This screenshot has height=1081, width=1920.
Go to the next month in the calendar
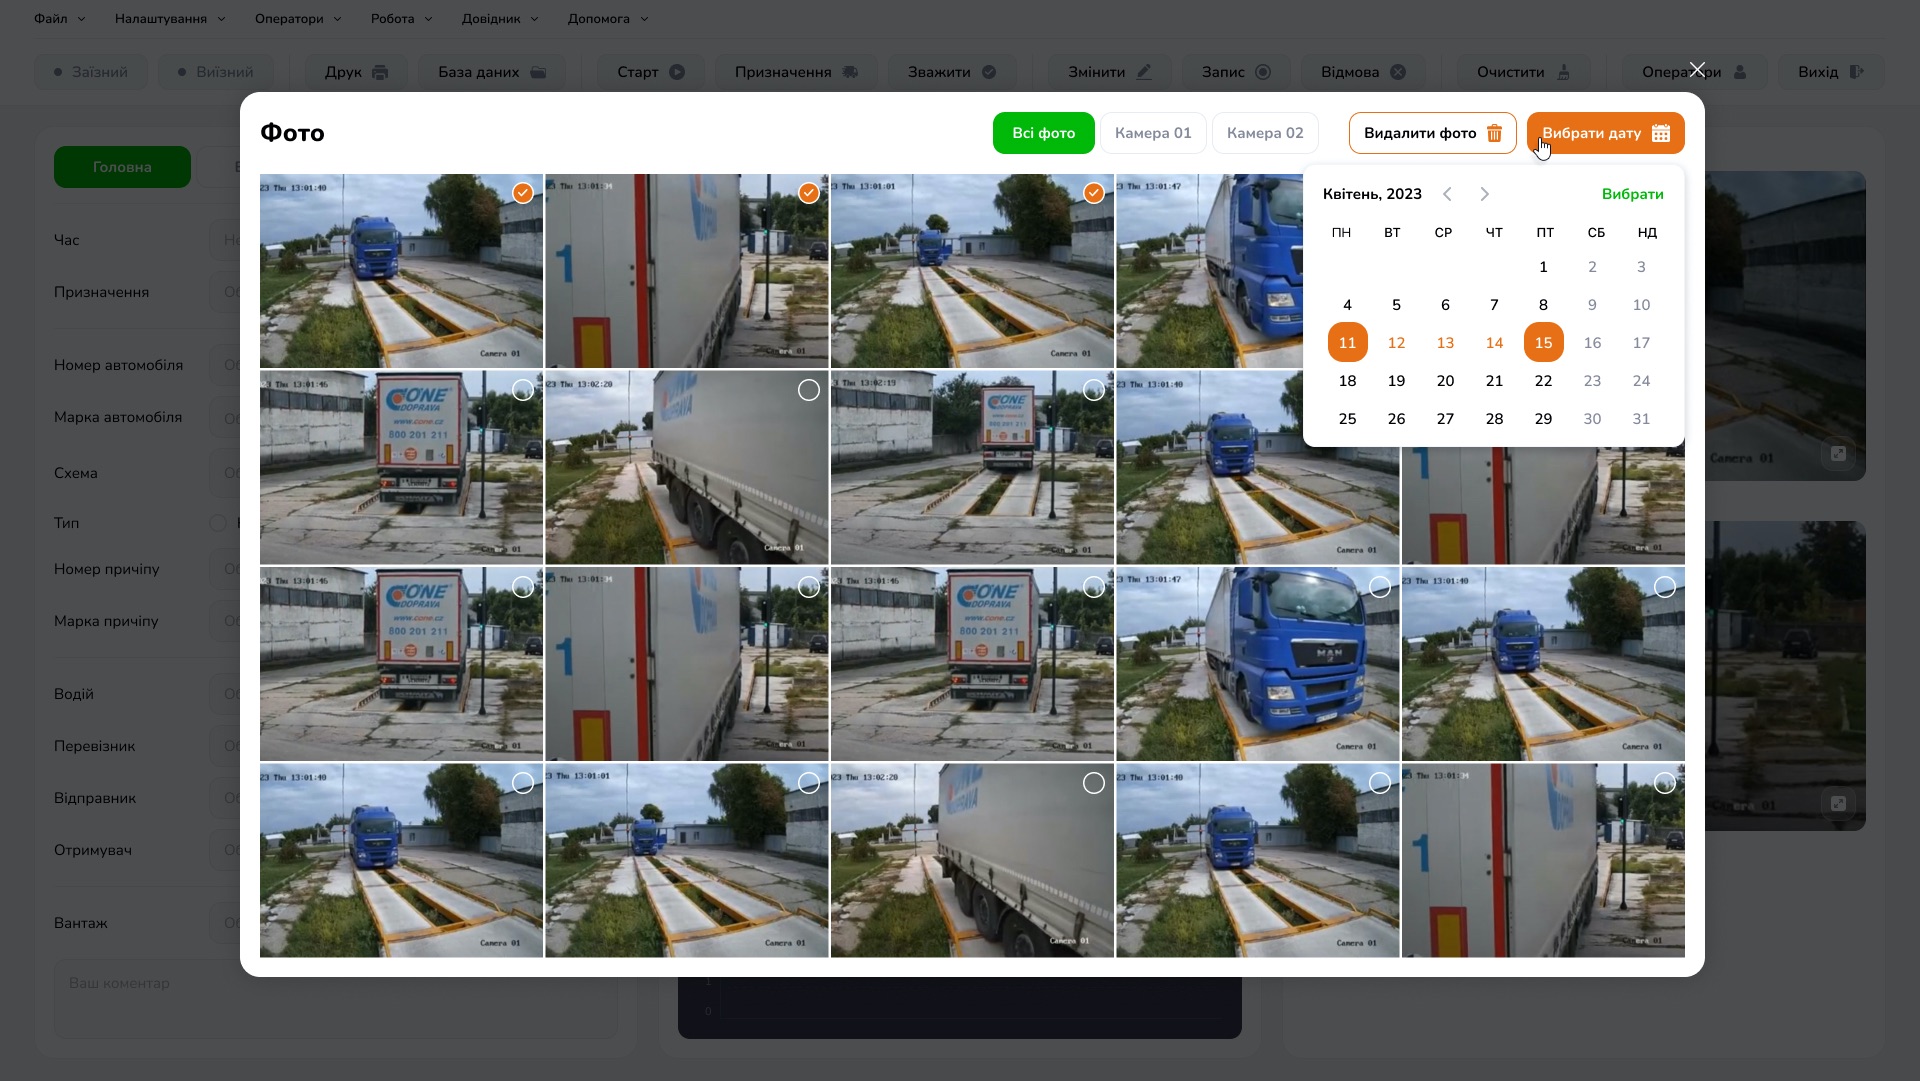[1485, 194]
